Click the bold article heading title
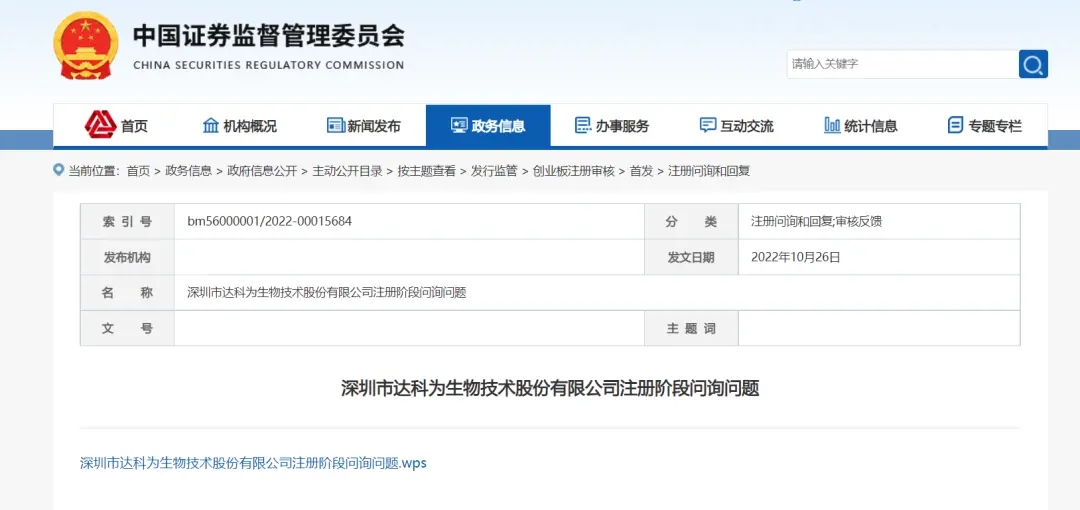 (550, 388)
